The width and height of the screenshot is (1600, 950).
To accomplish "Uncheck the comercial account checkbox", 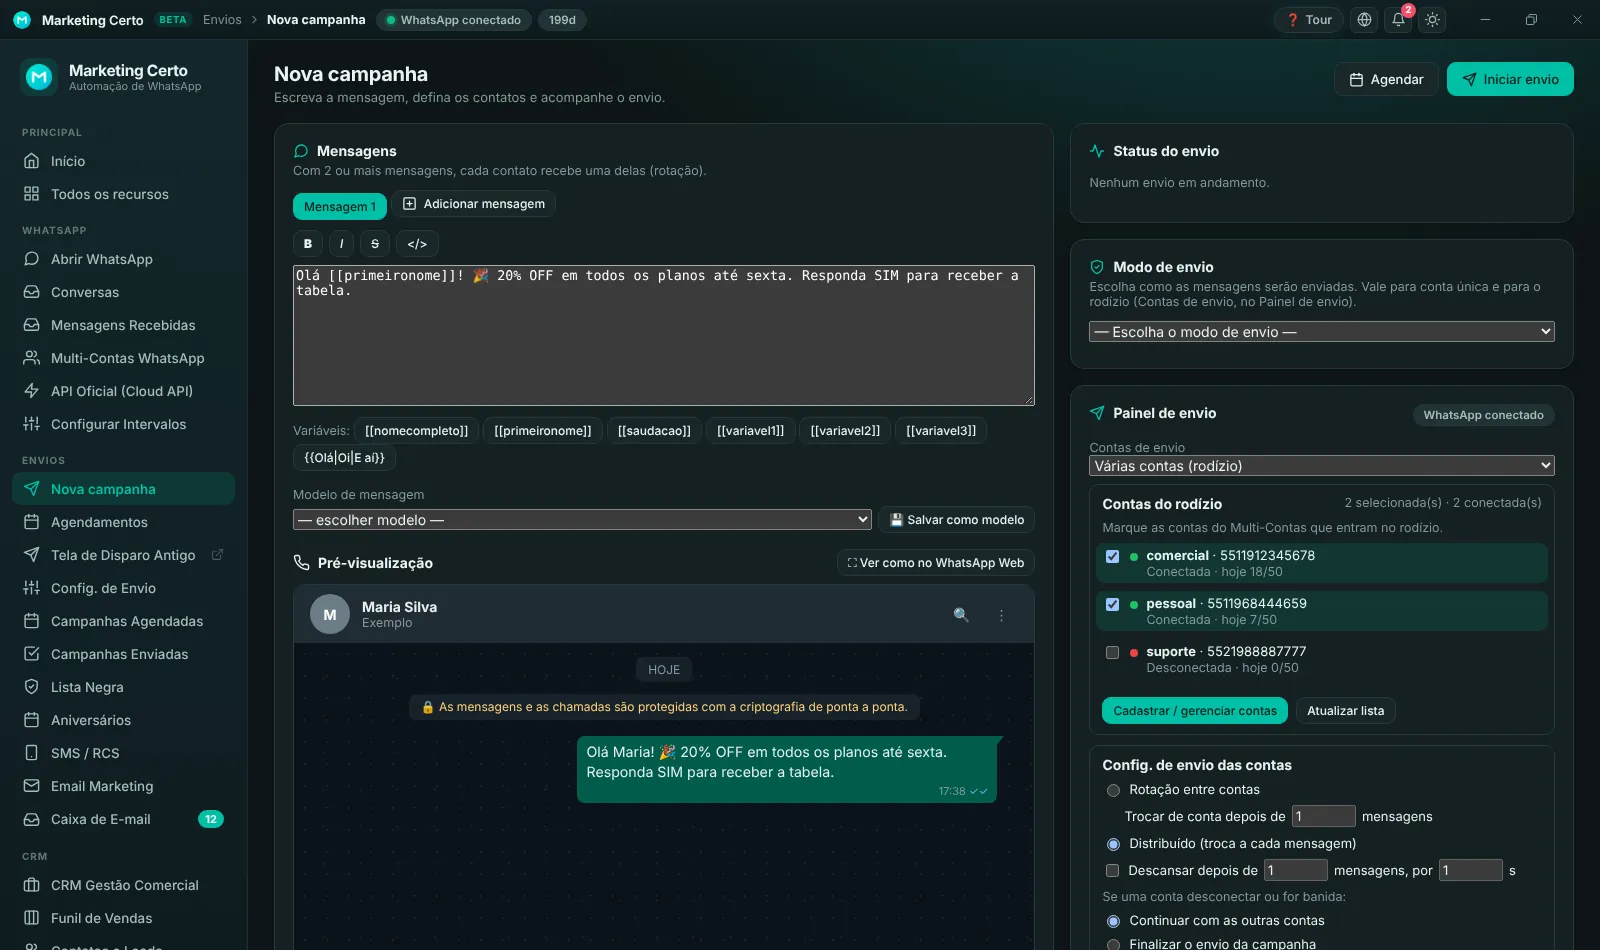I will pyautogui.click(x=1112, y=556).
